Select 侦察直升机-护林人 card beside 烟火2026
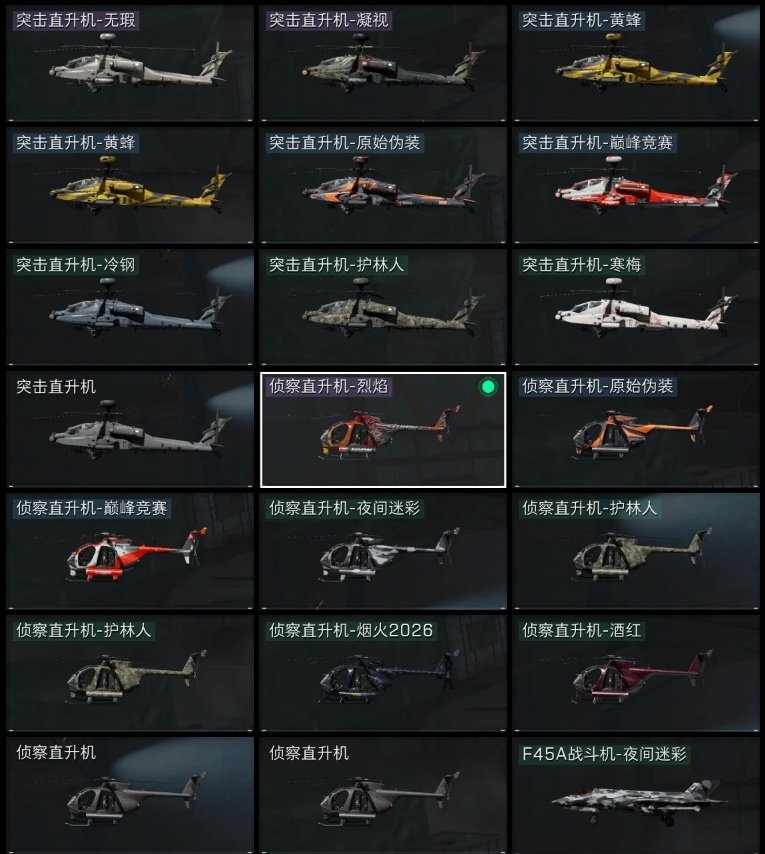 (x=130, y=673)
